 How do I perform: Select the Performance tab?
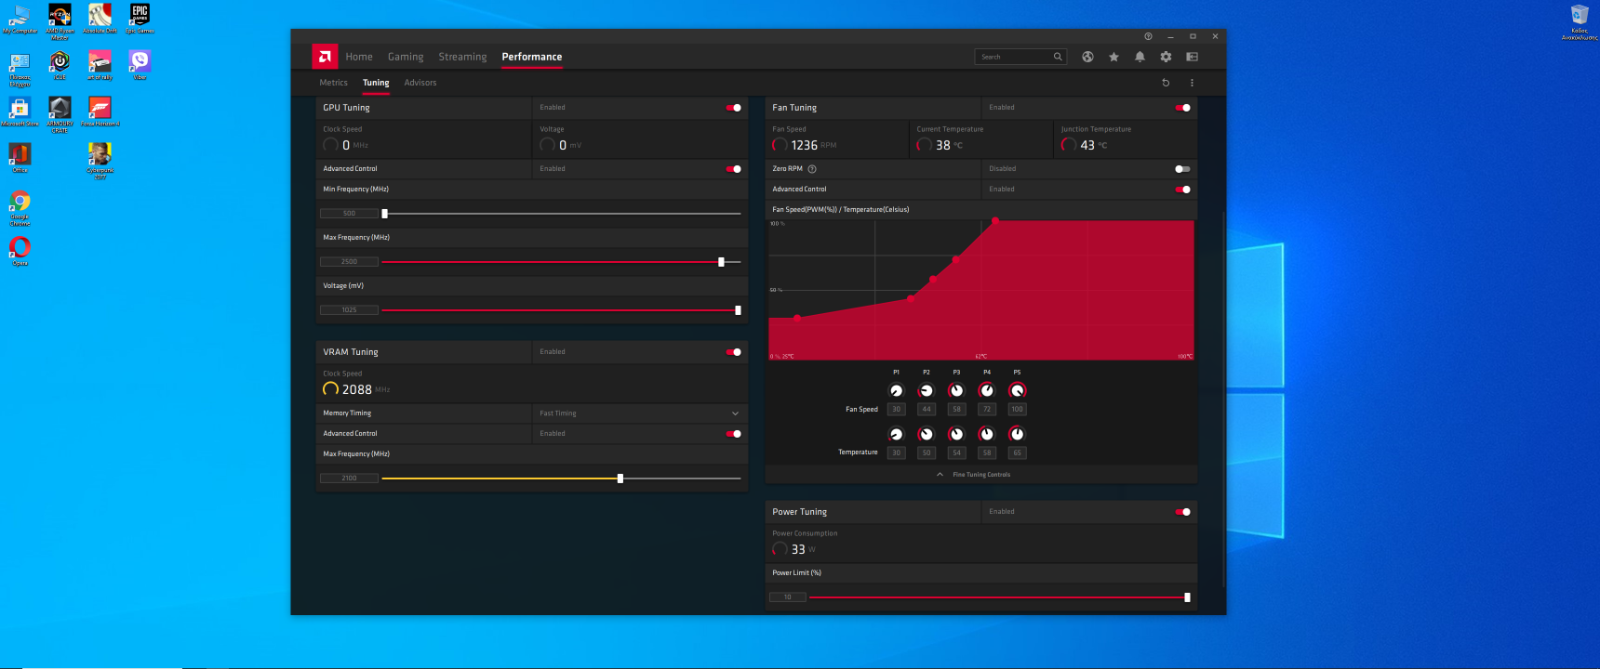(x=532, y=57)
